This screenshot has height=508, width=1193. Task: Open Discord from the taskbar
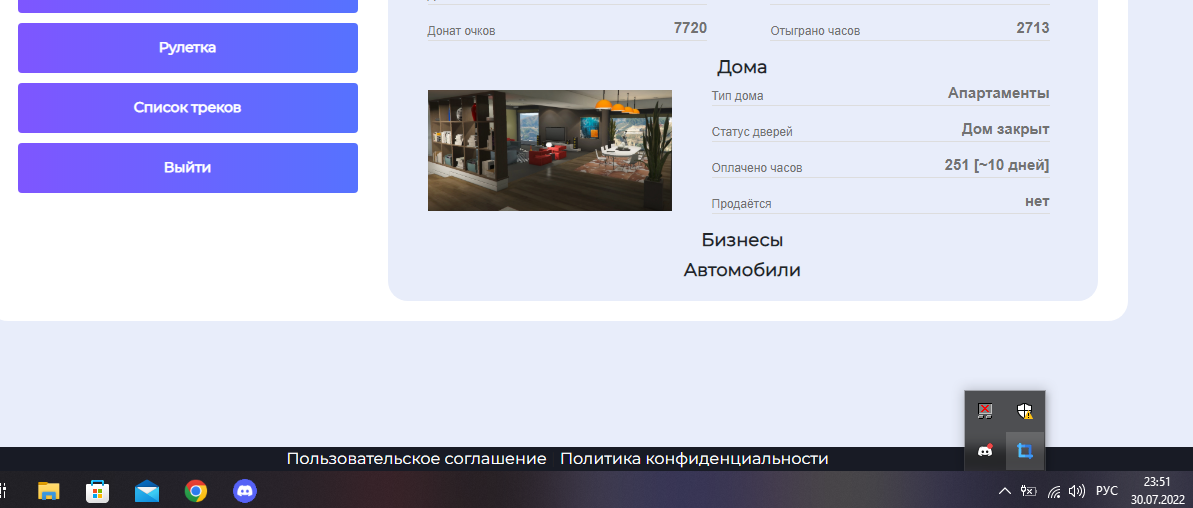pyautogui.click(x=245, y=491)
